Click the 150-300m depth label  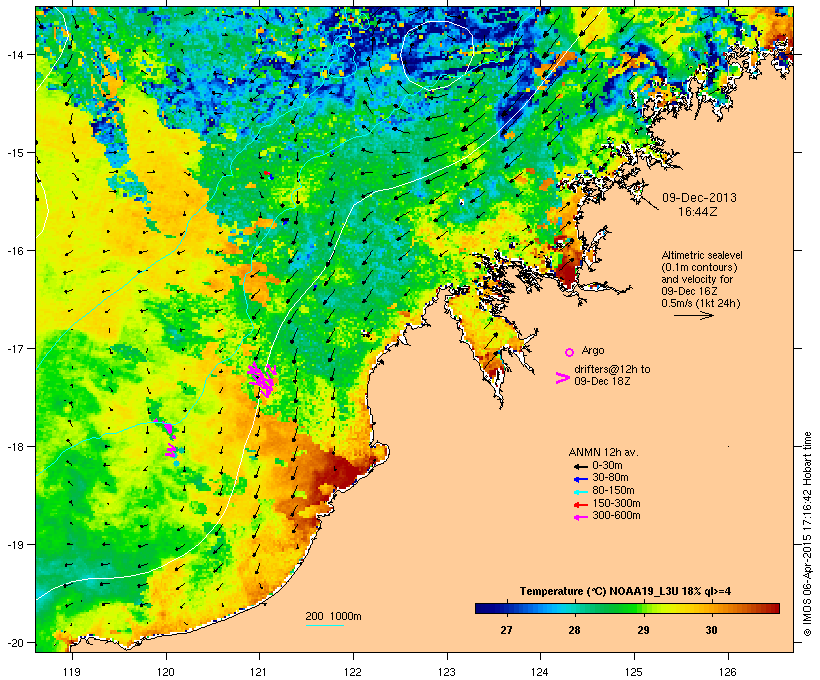[x=616, y=503]
